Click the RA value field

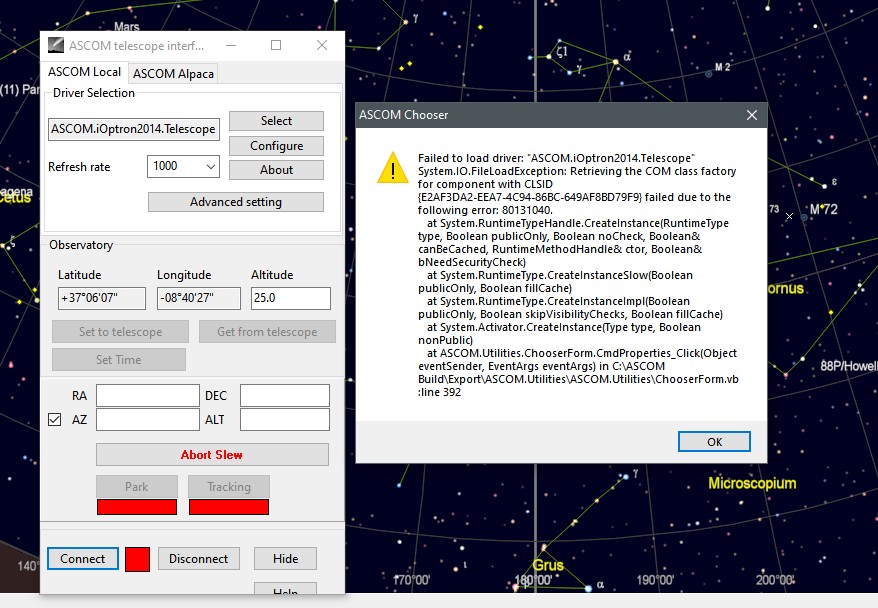(x=148, y=395)
